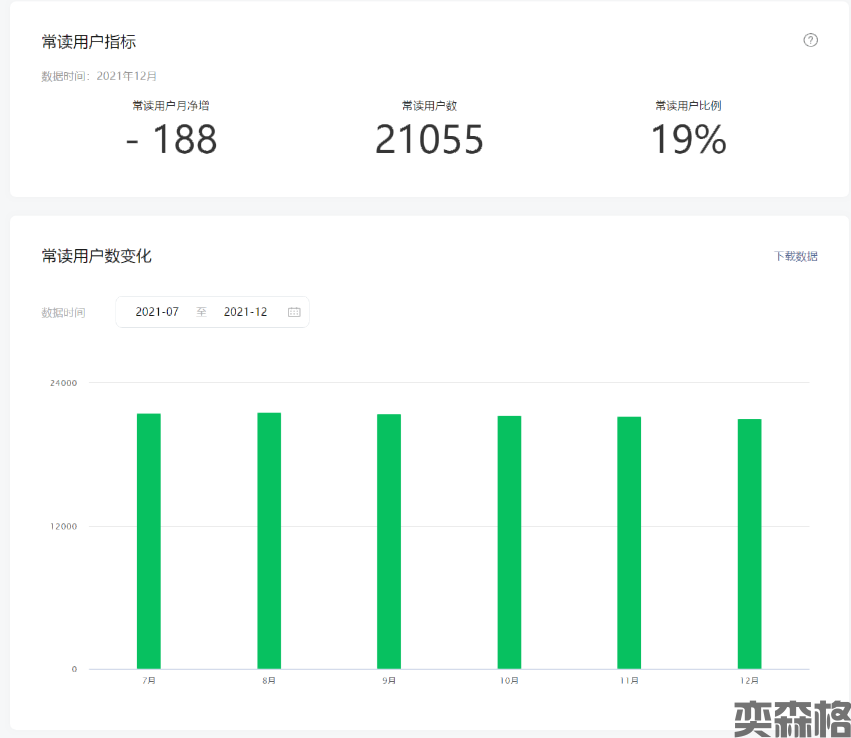851x738 pixels.
Task: Click the 12月 x-axis label
Action: click(749, 681)
